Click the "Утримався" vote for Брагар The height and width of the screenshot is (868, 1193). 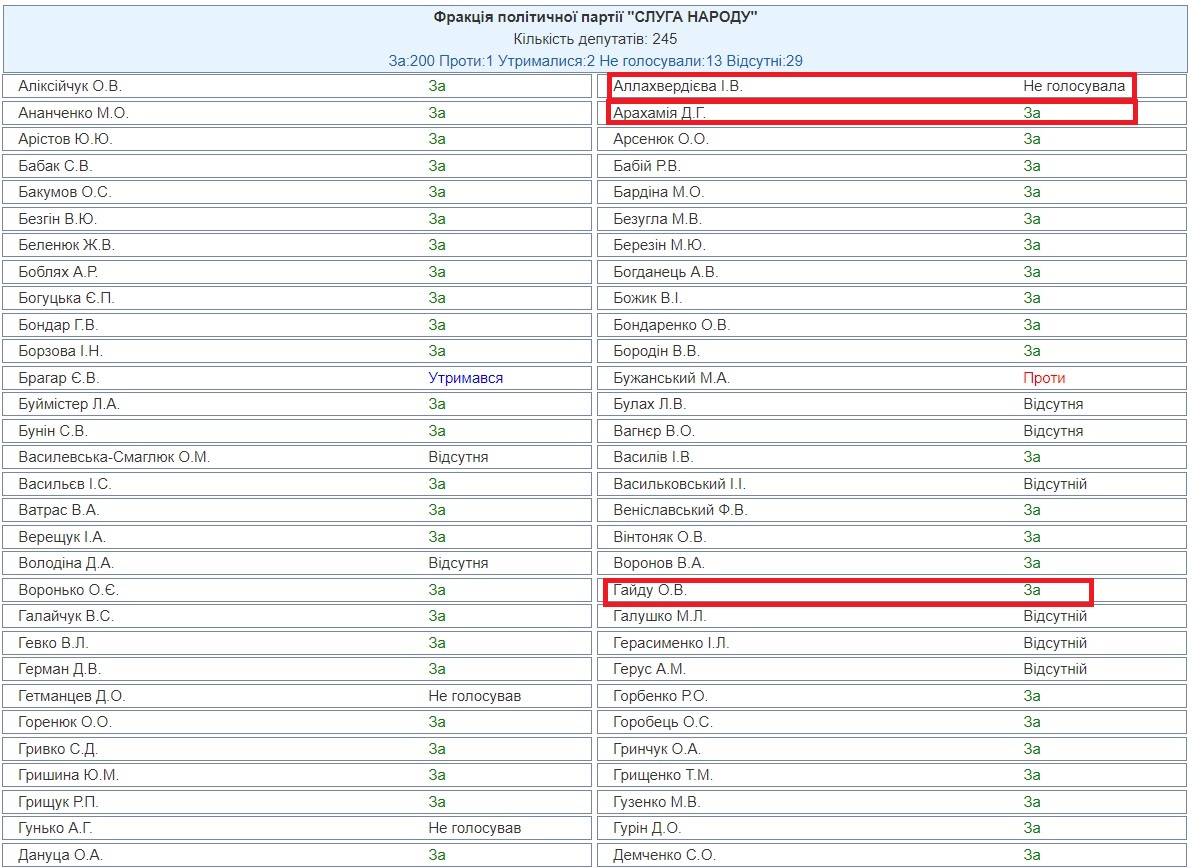465,378
